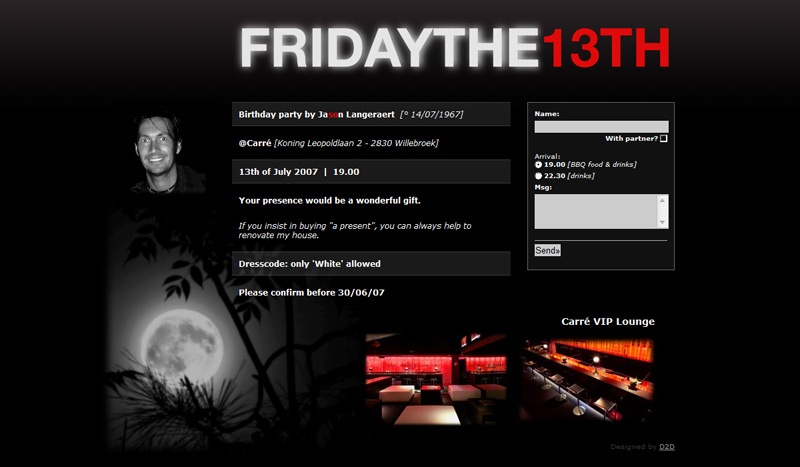The width and height of the screenshot is (800, 467).
Task: Choose the 22.30 drinks arrival option
Action: coord(538,176)
